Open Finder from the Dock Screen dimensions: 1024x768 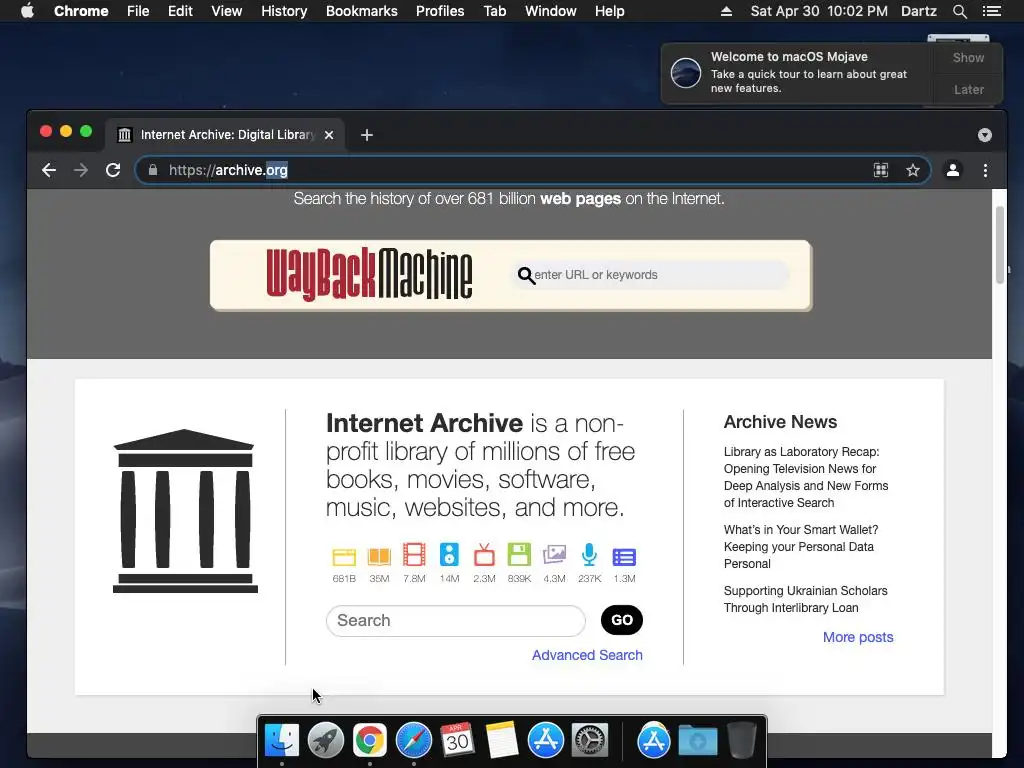[x=282, y=741]
